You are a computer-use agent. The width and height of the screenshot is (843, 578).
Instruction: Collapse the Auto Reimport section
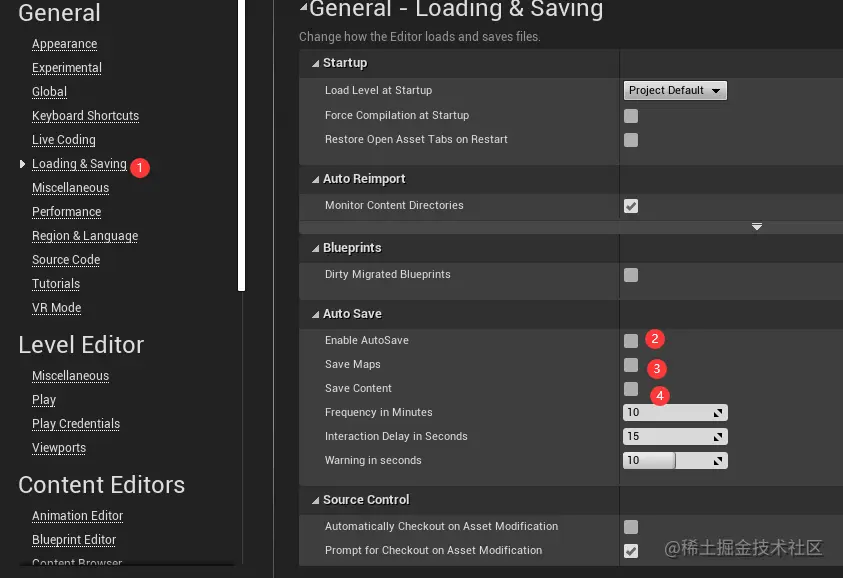point(316,180)
